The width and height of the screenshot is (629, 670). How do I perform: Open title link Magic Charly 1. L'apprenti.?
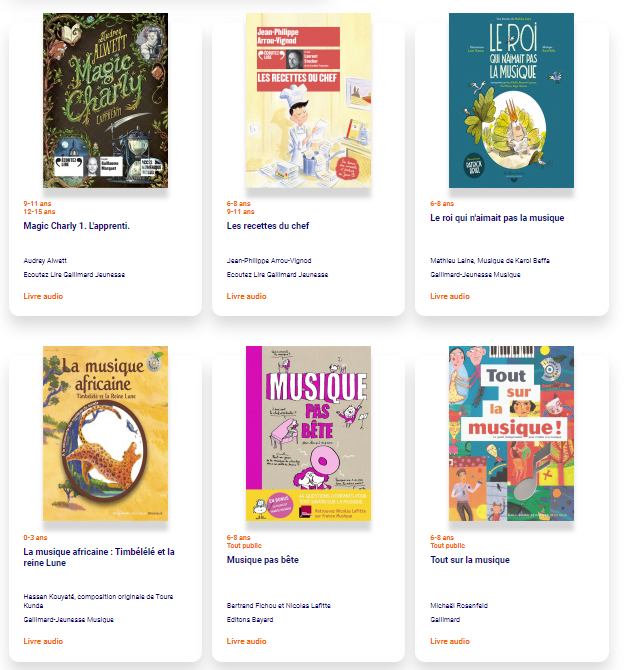click(76, 226)
